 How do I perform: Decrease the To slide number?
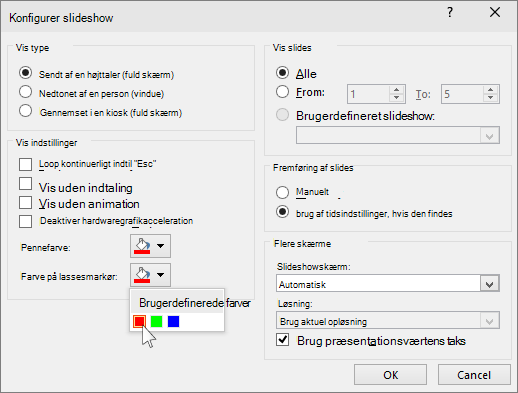490,98
